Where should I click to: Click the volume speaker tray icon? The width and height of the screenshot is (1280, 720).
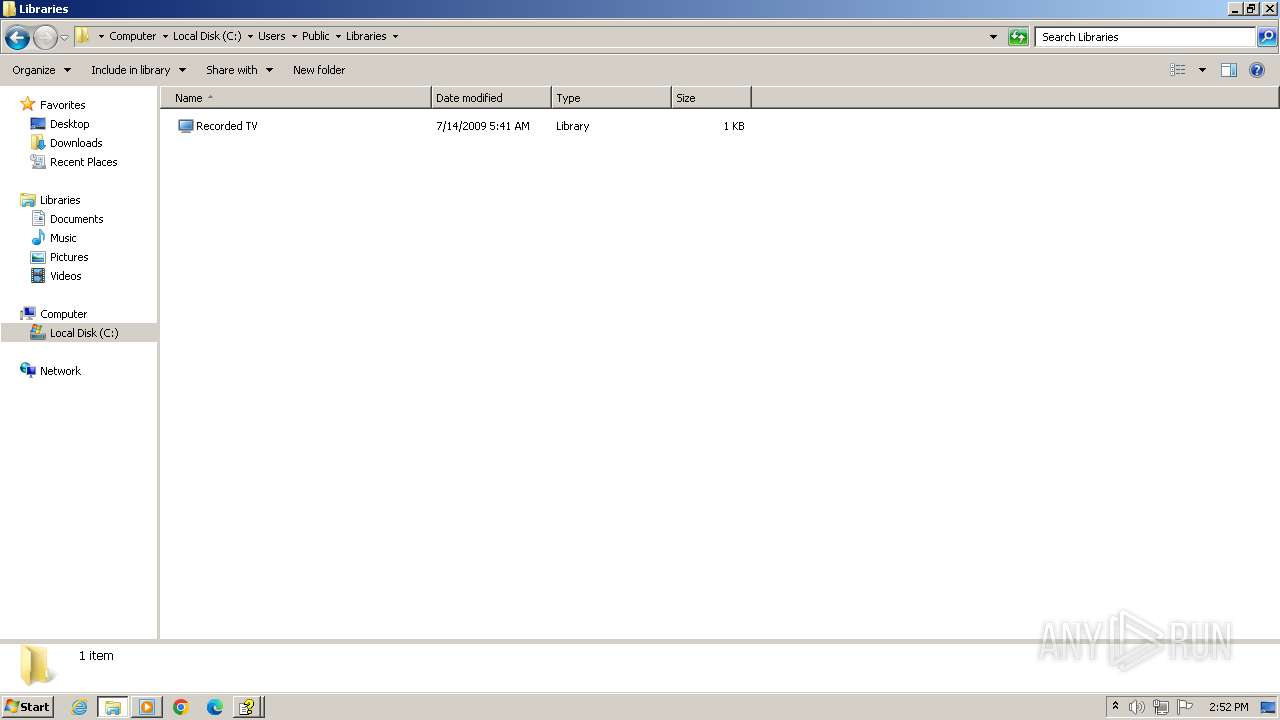1137,707
